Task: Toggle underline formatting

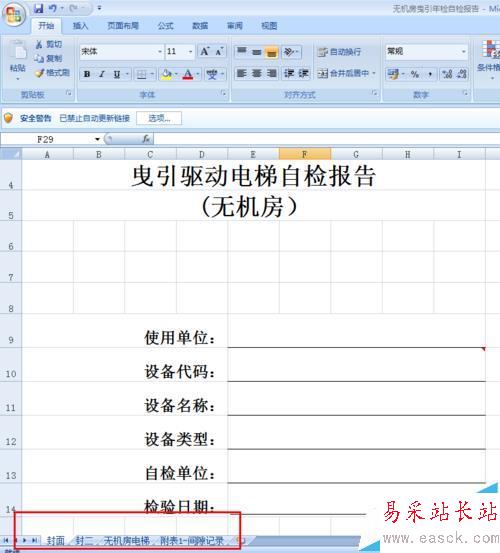Action: click(x=117, y=74)
